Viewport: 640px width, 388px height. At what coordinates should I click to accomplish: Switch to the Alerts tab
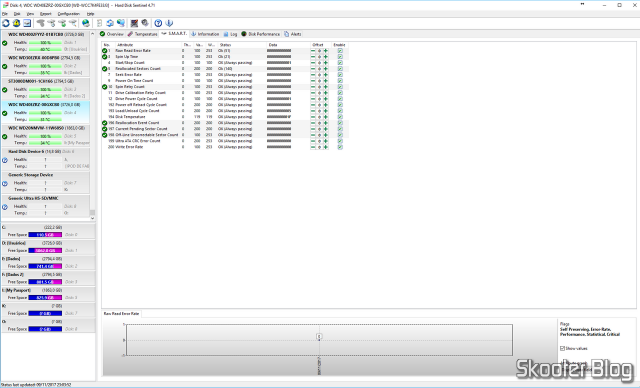293,34
